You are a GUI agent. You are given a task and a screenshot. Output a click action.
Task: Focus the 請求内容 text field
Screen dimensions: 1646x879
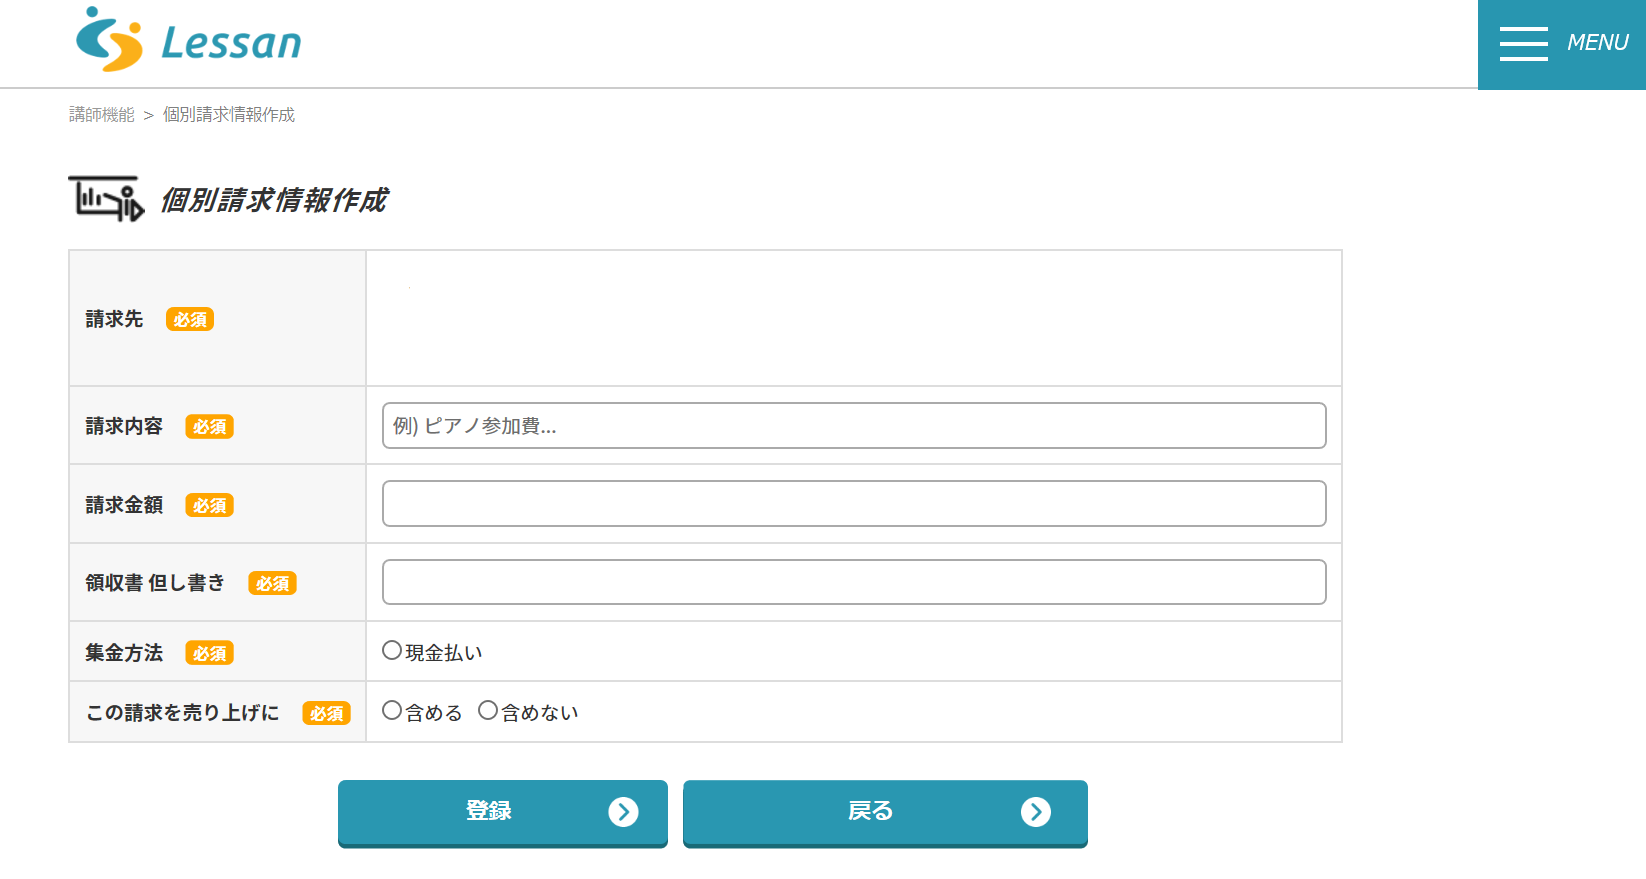pos(854,426)
